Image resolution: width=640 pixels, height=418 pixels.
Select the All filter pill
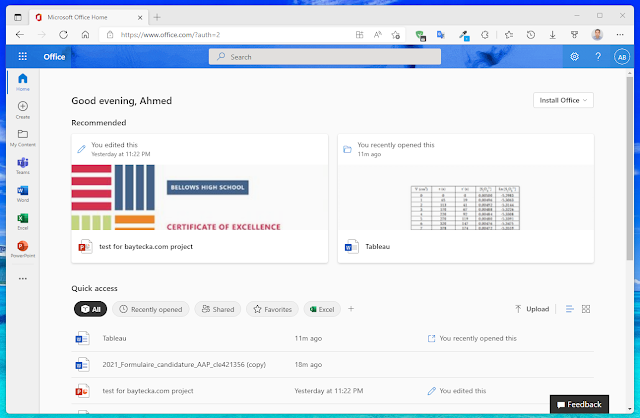pyautogui.click(x=91, y=309)
